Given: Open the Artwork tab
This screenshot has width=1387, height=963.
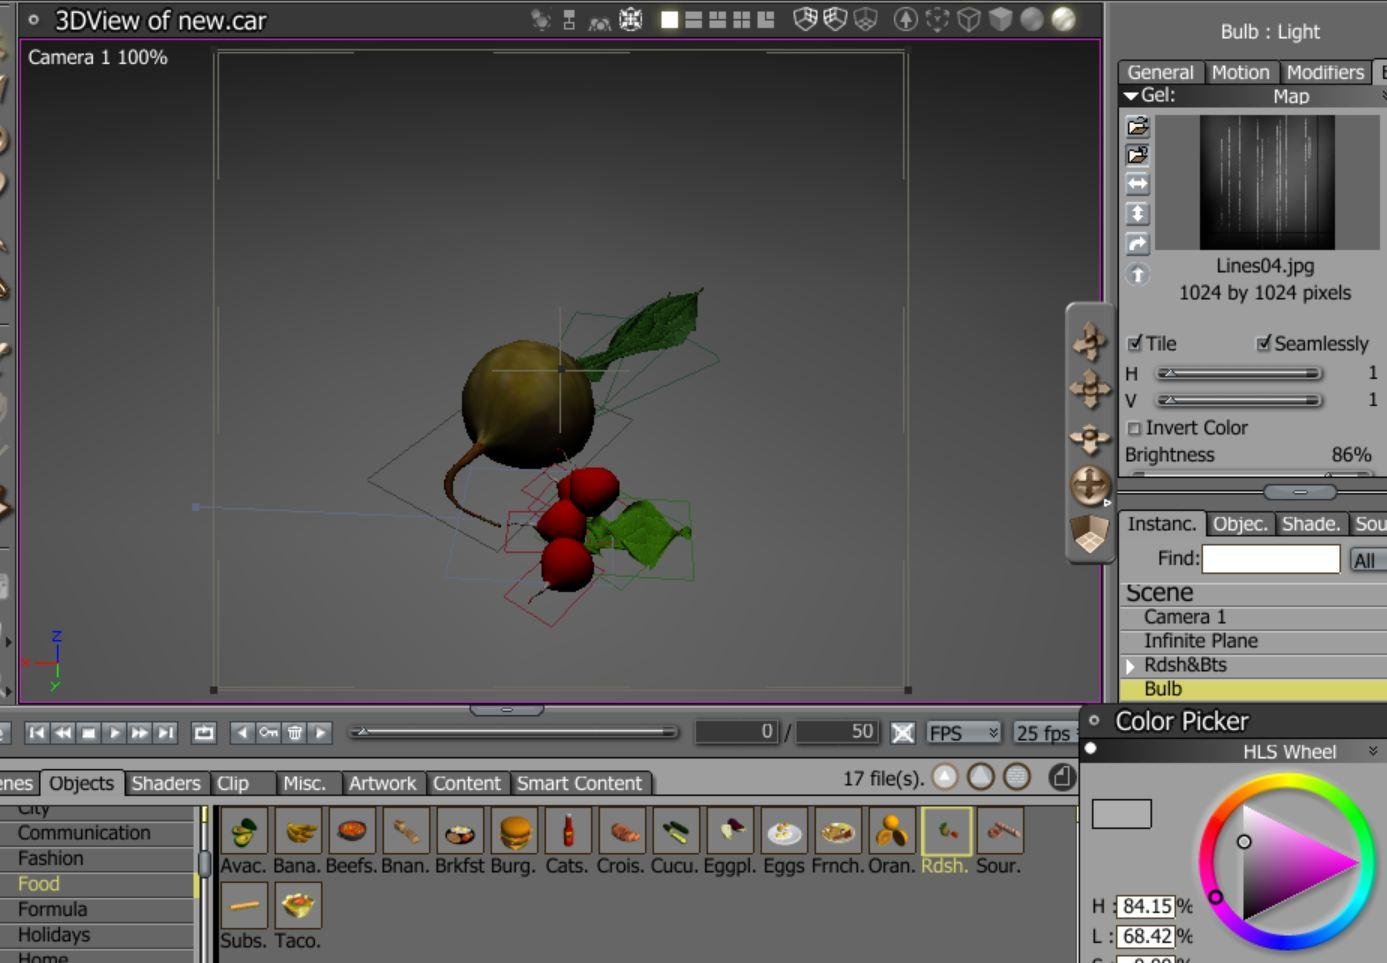Looking at the screenshot, I should pyautogui.click(x=382, y=783).
